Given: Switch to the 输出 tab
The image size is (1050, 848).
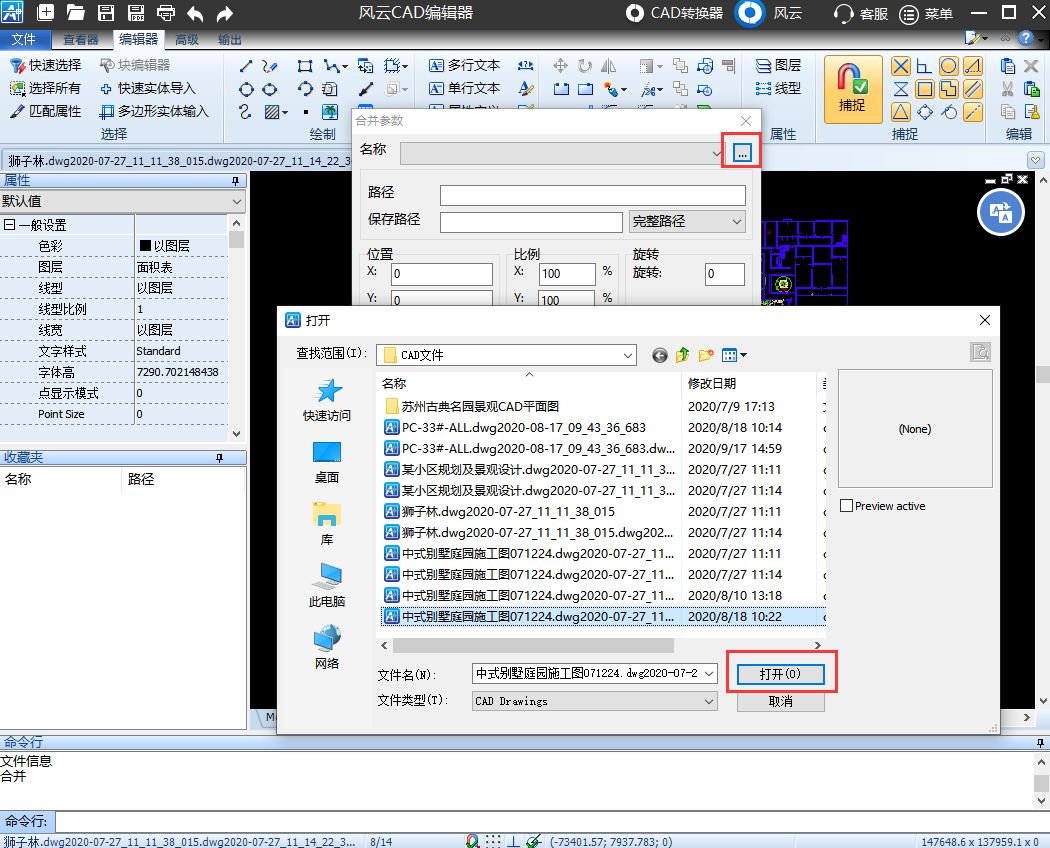Looking at the screenshot, I should (x=230, y=40).
